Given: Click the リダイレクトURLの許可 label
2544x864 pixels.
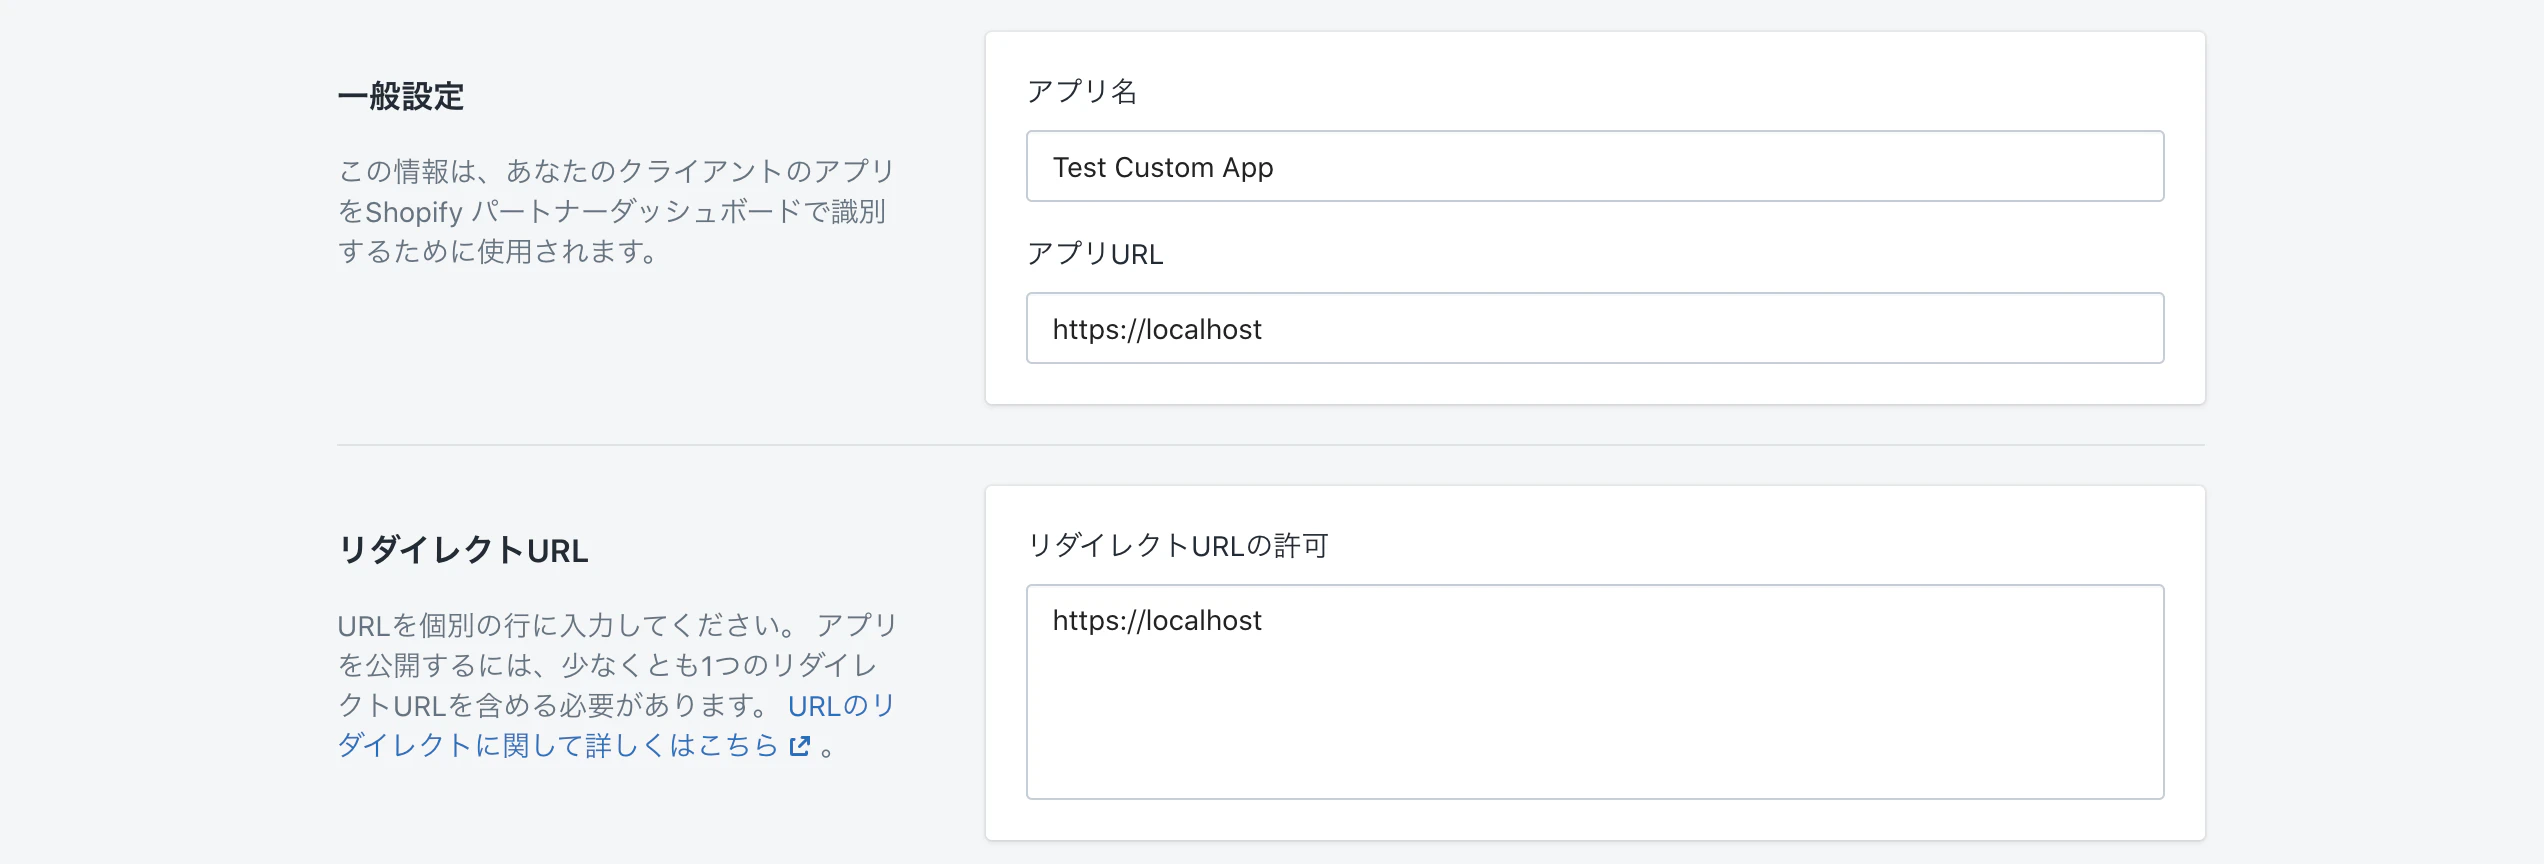Looking at the screenshot, I should coord(1178,545).
